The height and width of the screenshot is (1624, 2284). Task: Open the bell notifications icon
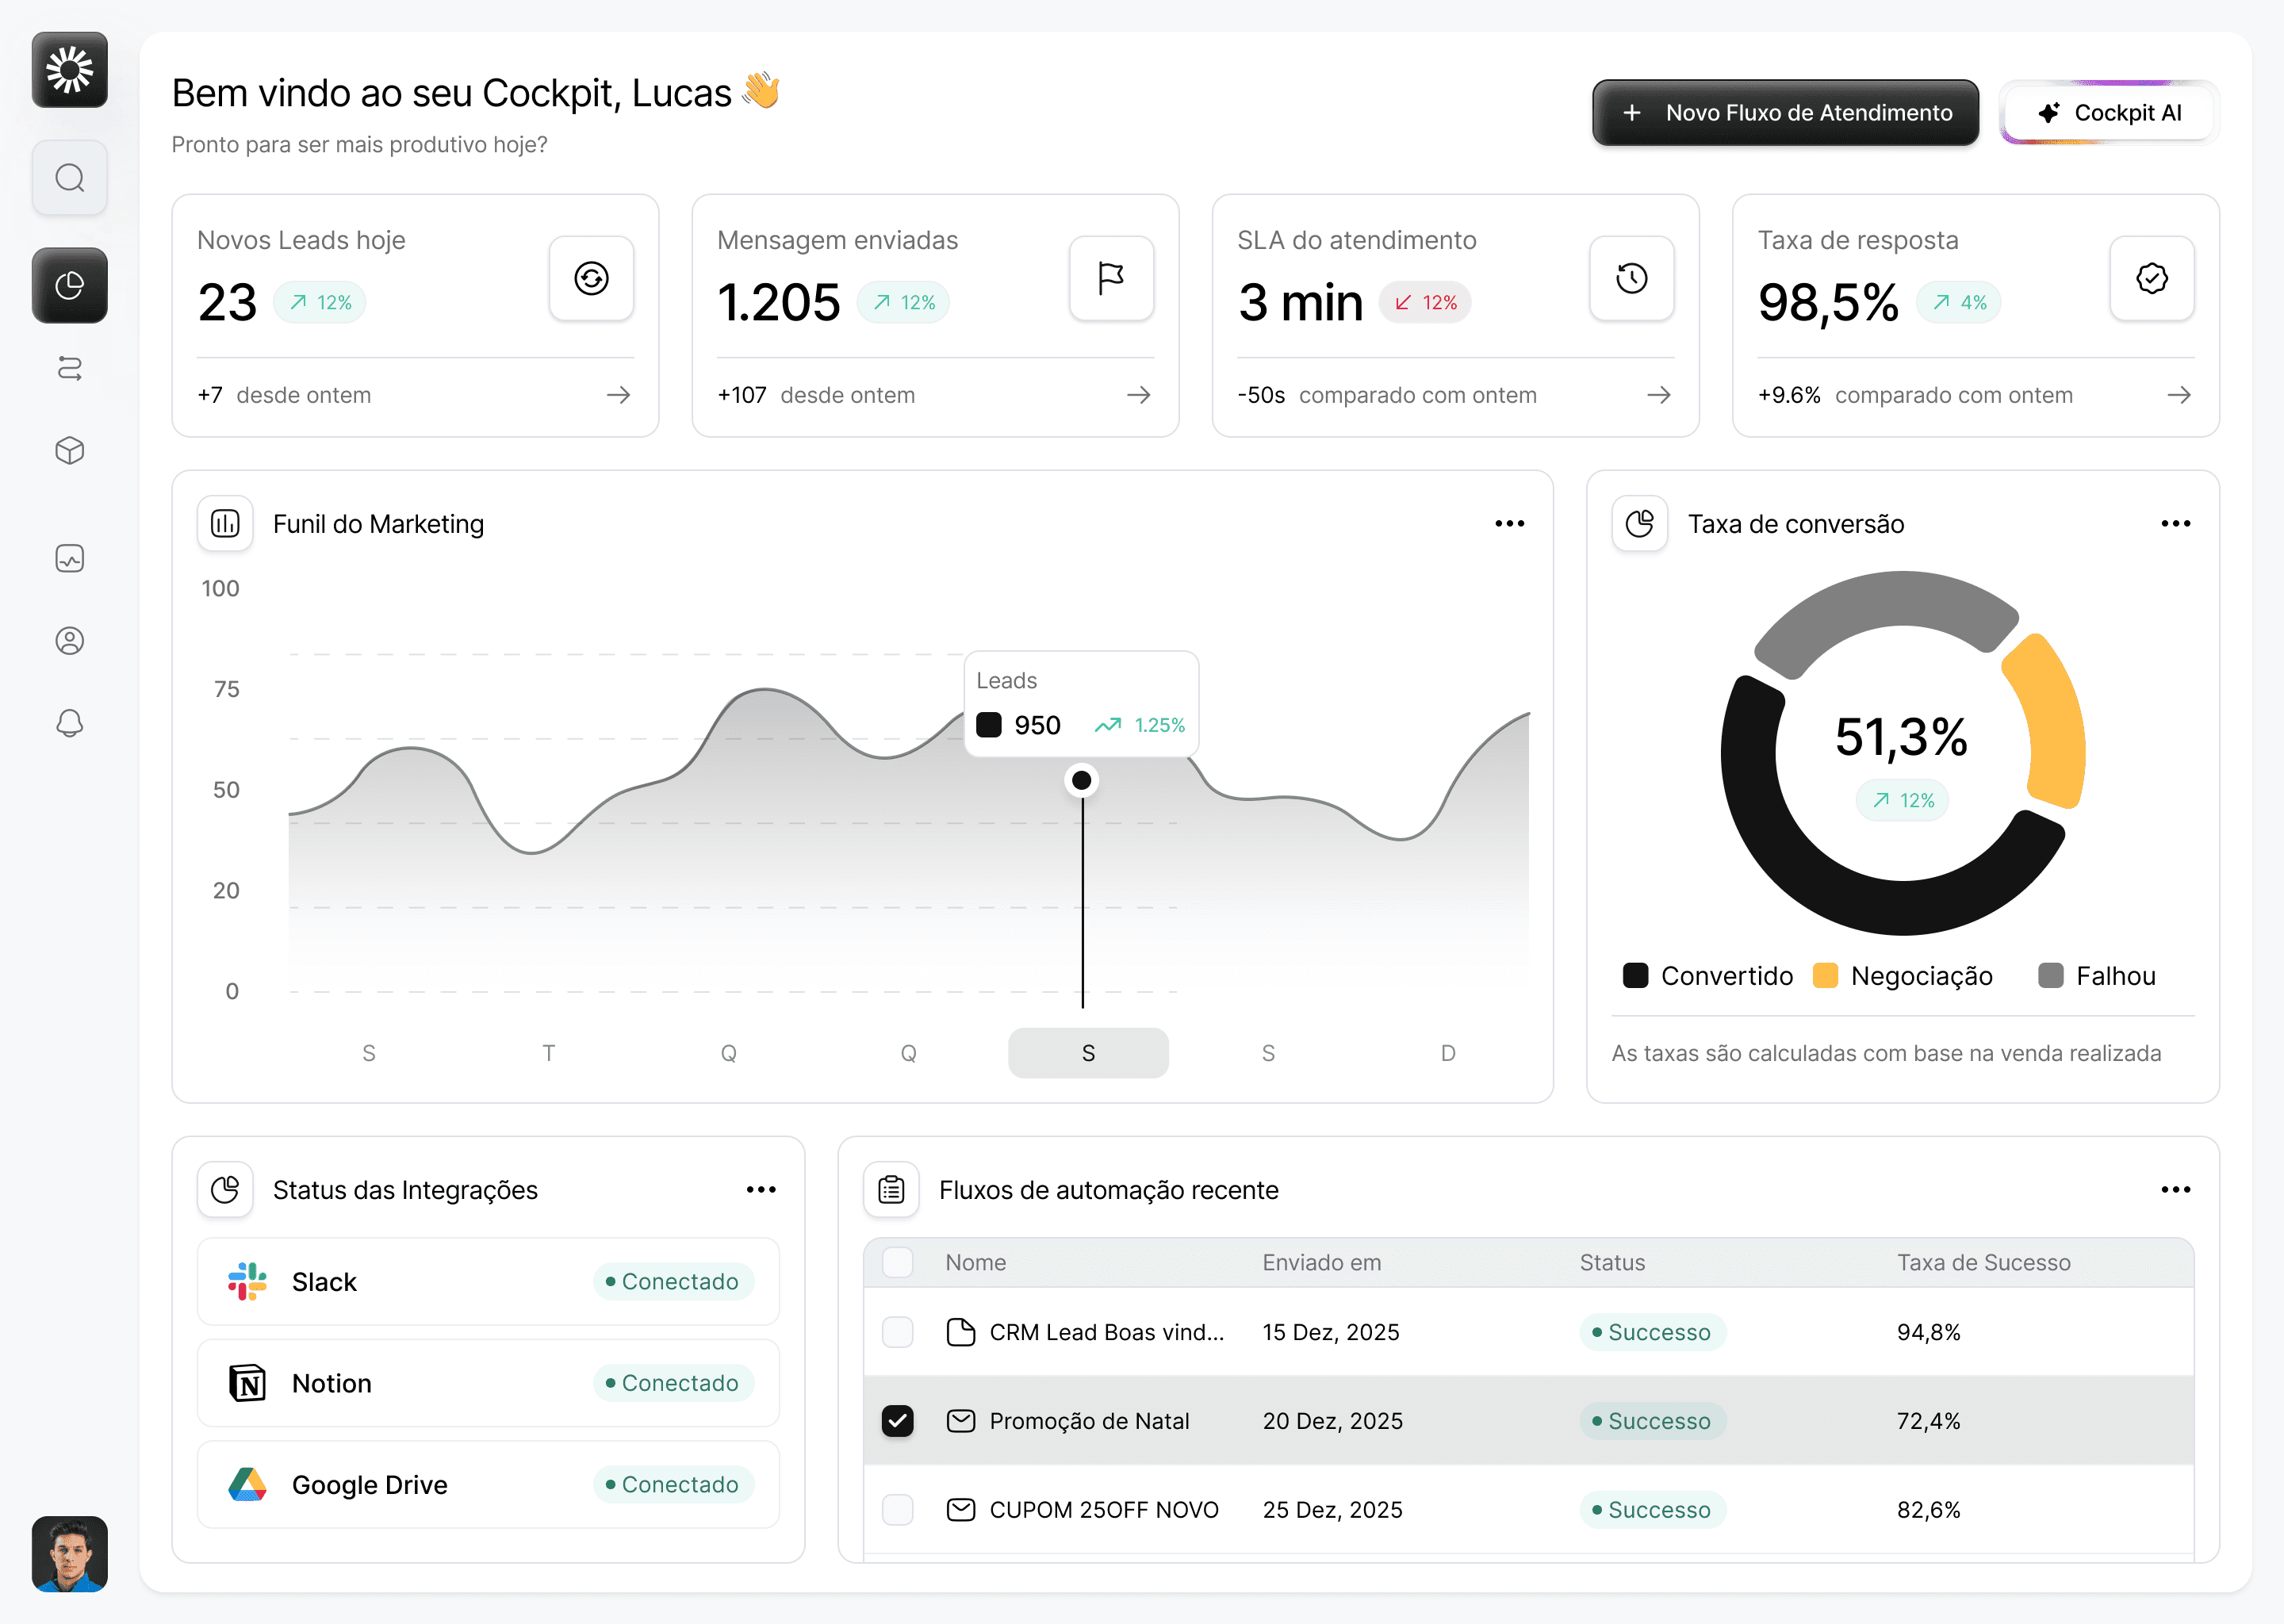(x=69, y=722)
